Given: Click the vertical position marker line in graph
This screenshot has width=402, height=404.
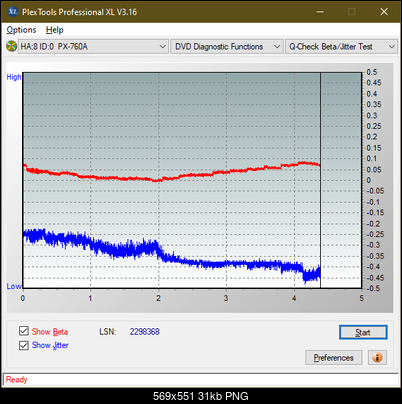Looking at the screenshot, I should (x=320, y=180).
